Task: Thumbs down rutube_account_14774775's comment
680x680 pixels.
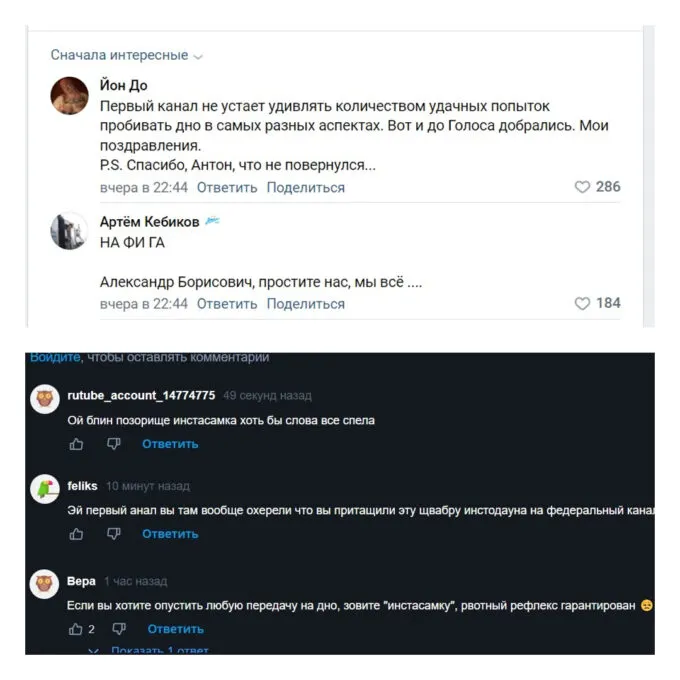Action: pyautogui.click(x=113, y=444)
